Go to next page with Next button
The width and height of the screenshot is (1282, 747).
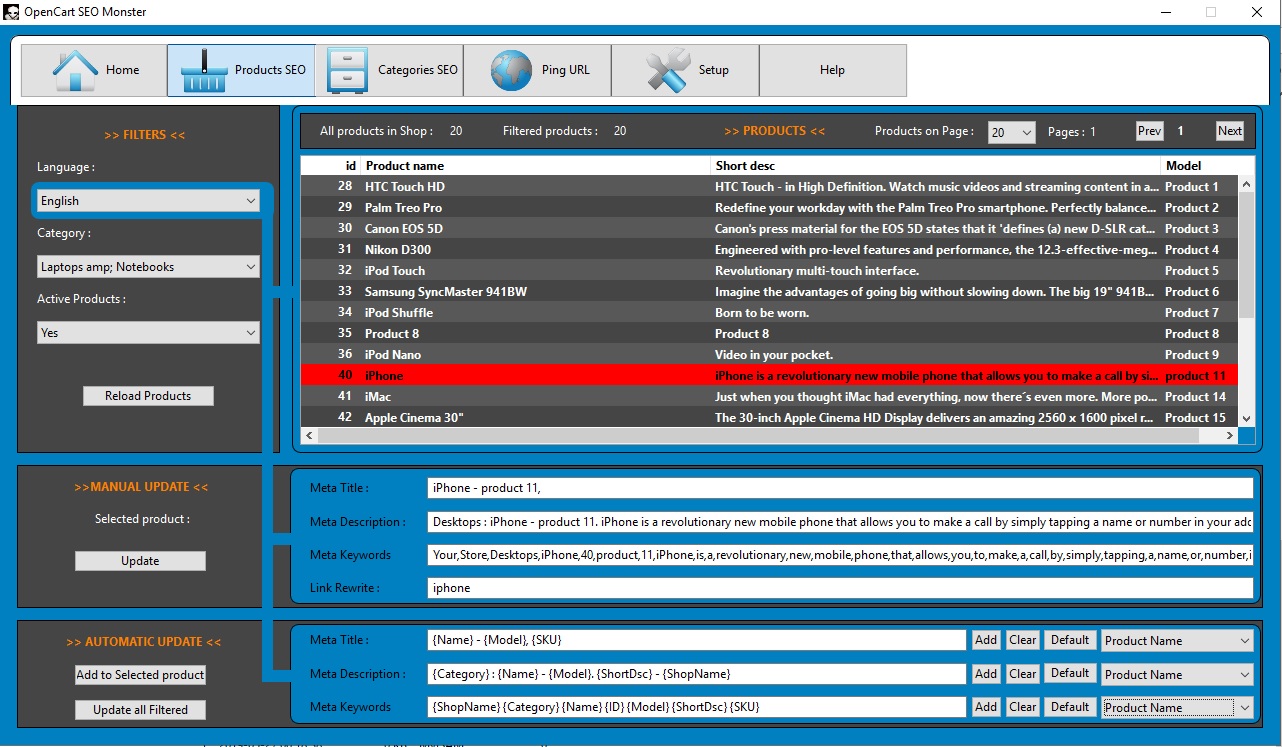[x=1230, y=131]
